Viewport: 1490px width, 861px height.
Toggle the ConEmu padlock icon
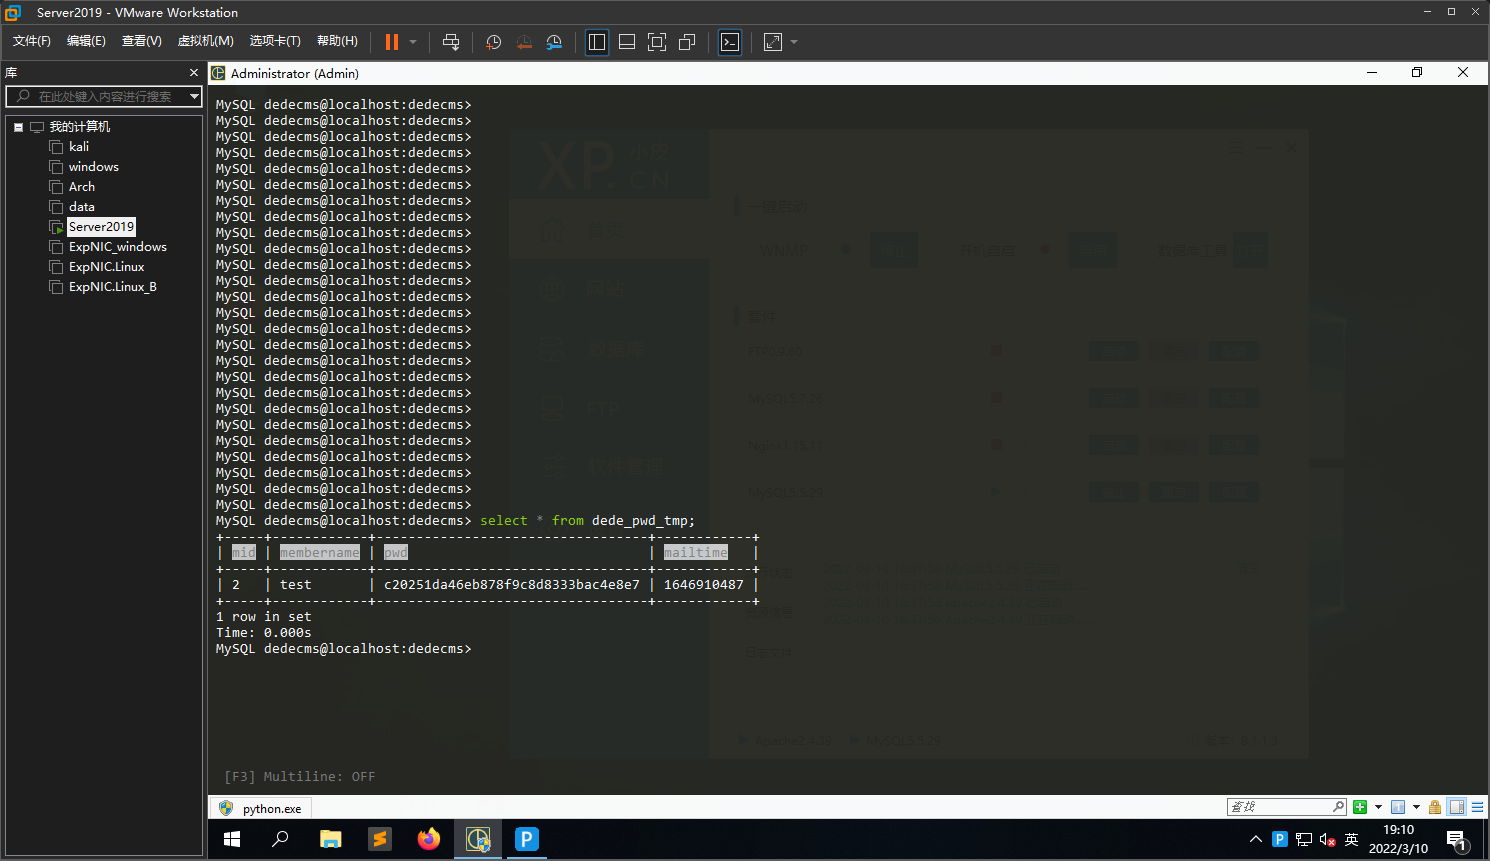[1435, 807]
